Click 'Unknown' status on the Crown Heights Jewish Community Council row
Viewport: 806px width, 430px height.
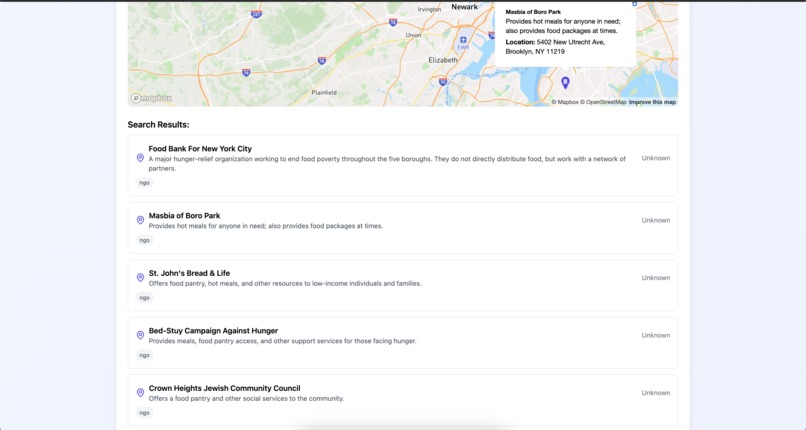655,393
